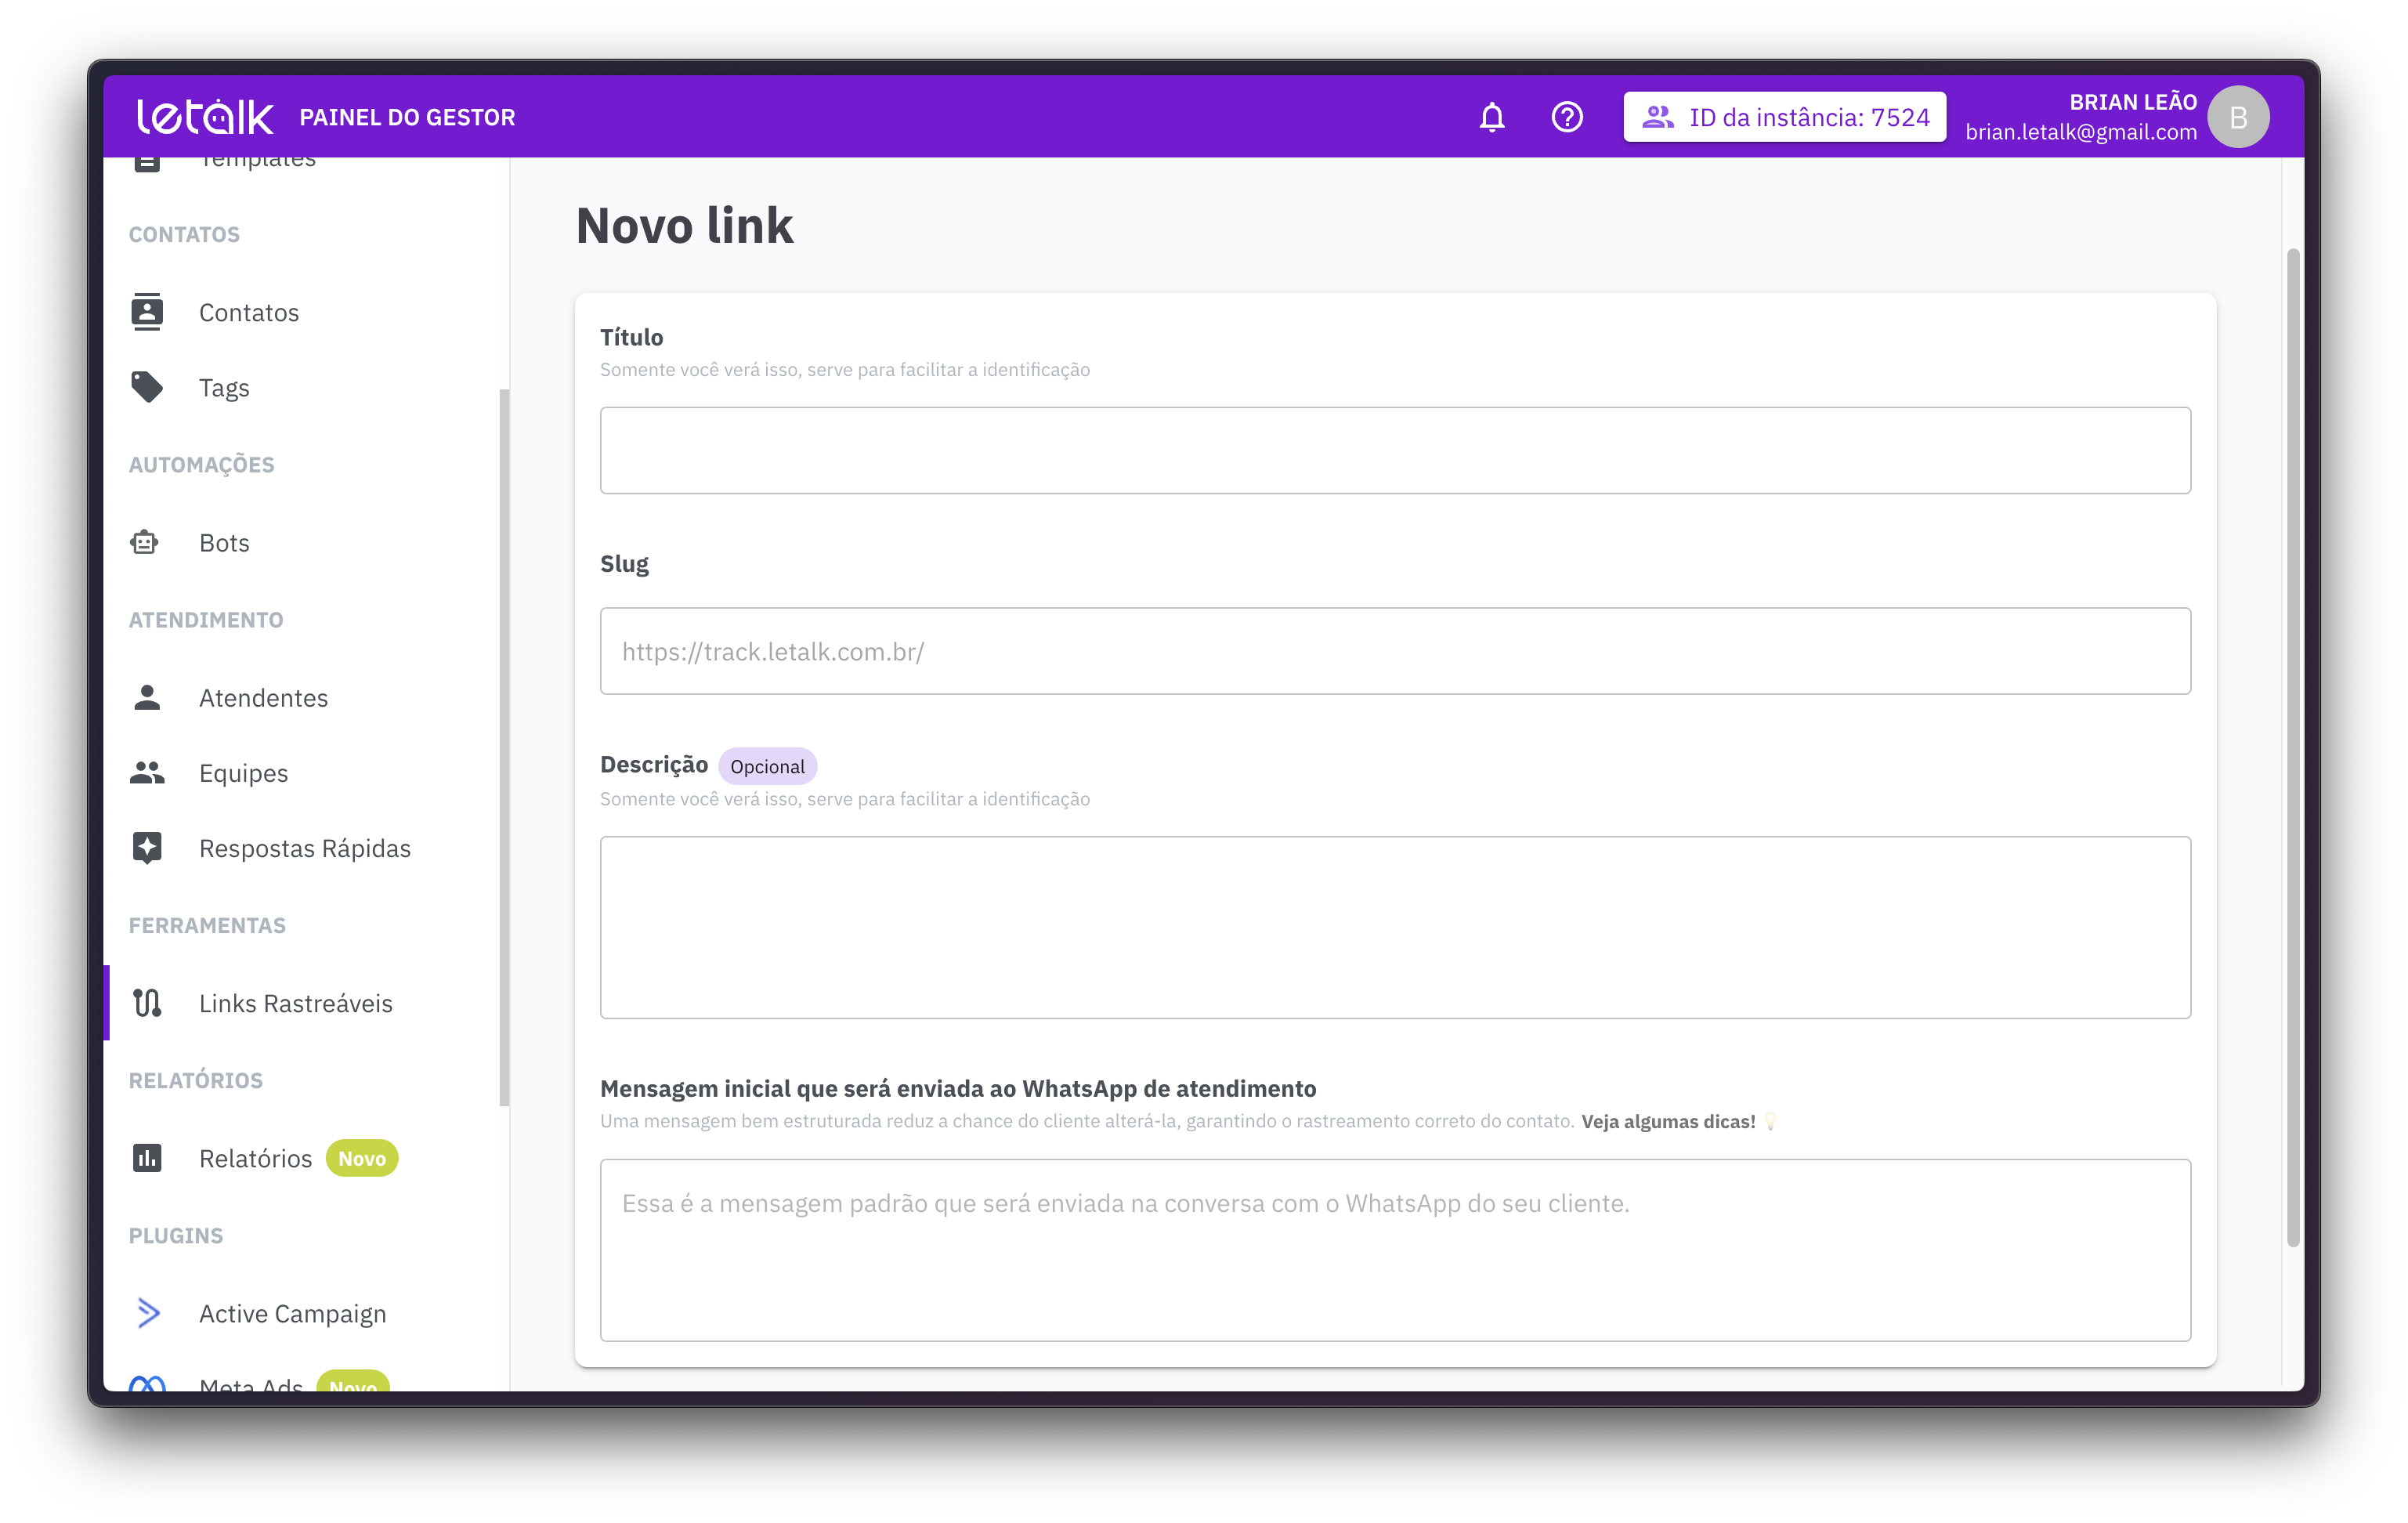Click the Active Campaign arrow icon
Viewport: 2408px width, 1523px height.
point(148,1312)
